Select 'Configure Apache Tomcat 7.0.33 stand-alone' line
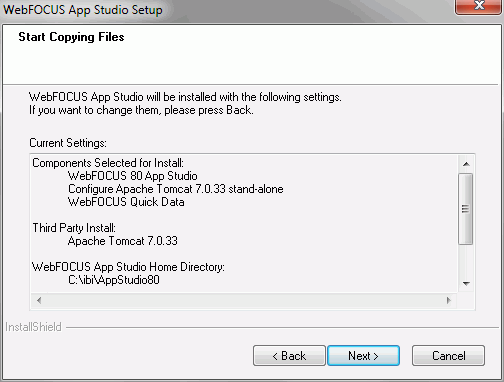The height and width of the screenshot is (382, 504). [176, 189]
